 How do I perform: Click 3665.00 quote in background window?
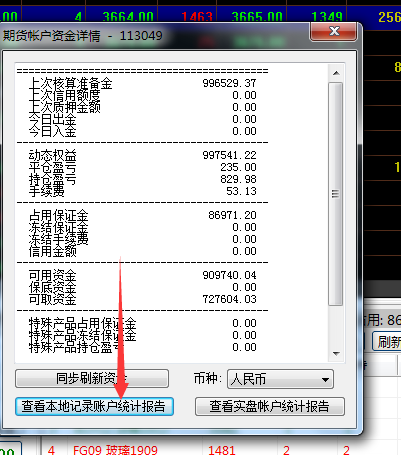(257, 17)
